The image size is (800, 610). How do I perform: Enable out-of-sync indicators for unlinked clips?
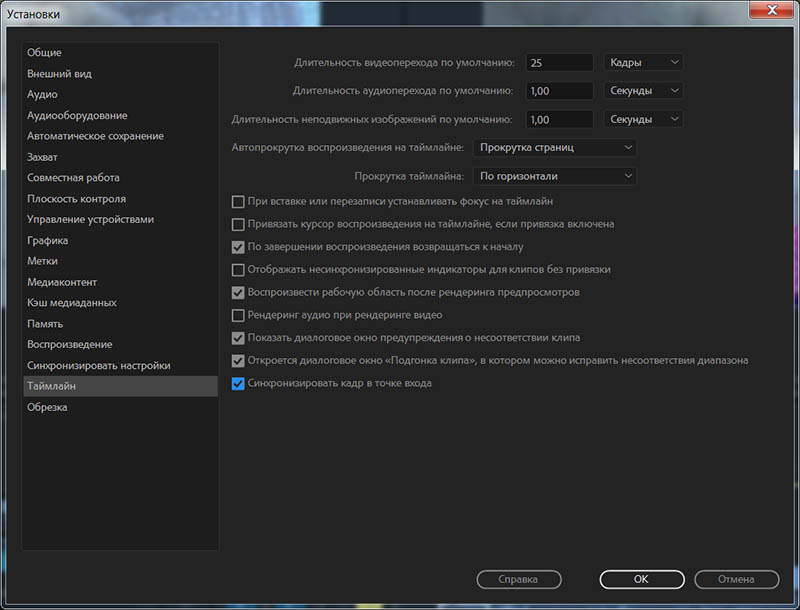coord(238,270)
